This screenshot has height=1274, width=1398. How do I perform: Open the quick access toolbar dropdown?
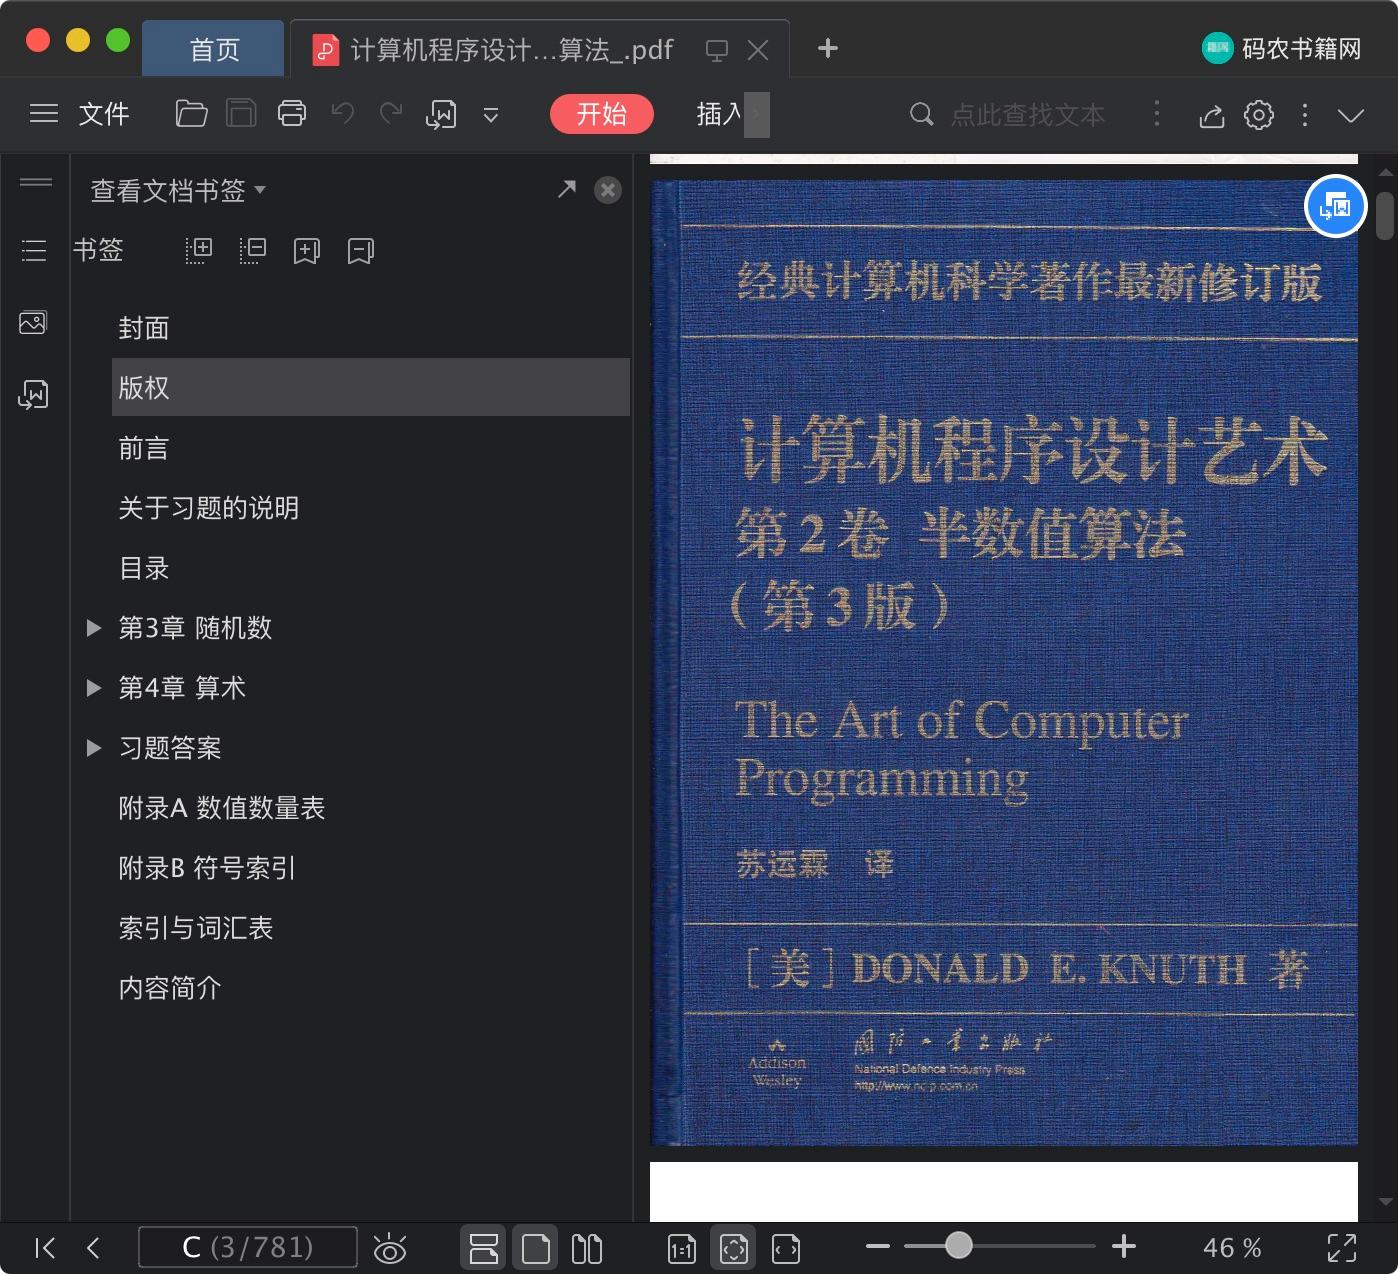pyautogui.click(x=491, y=116)
